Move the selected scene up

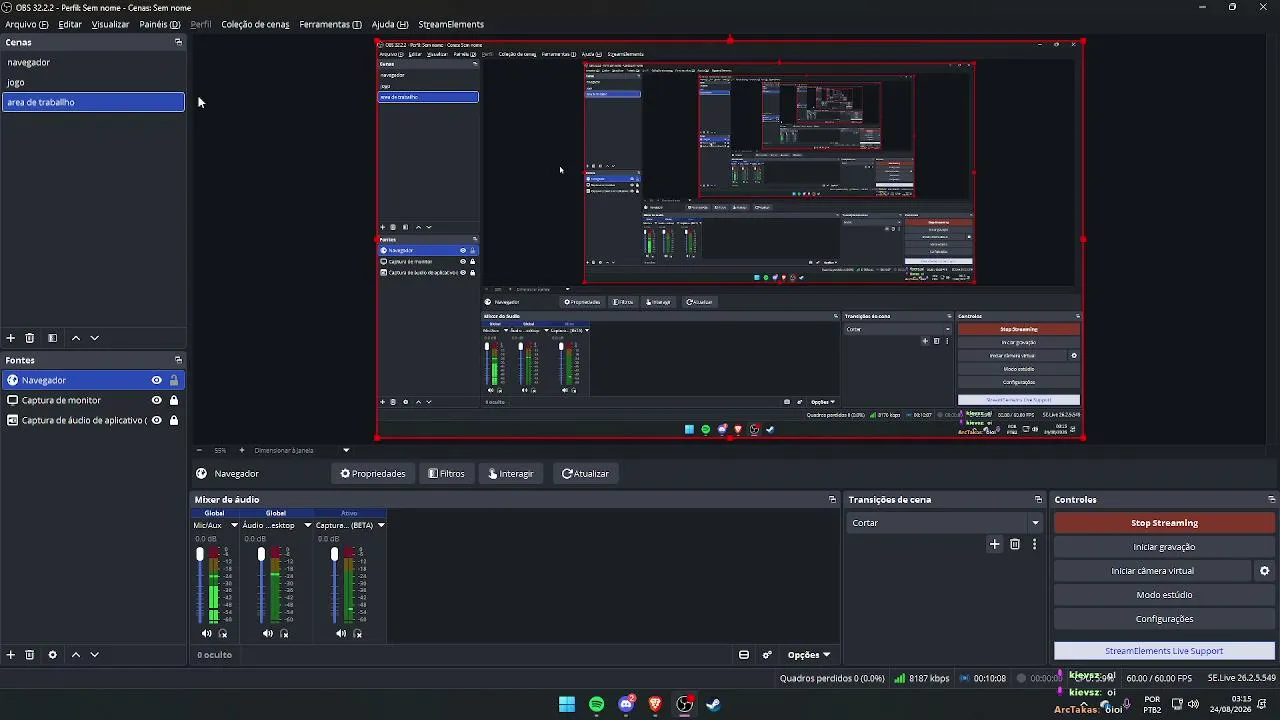pos(76,338)
